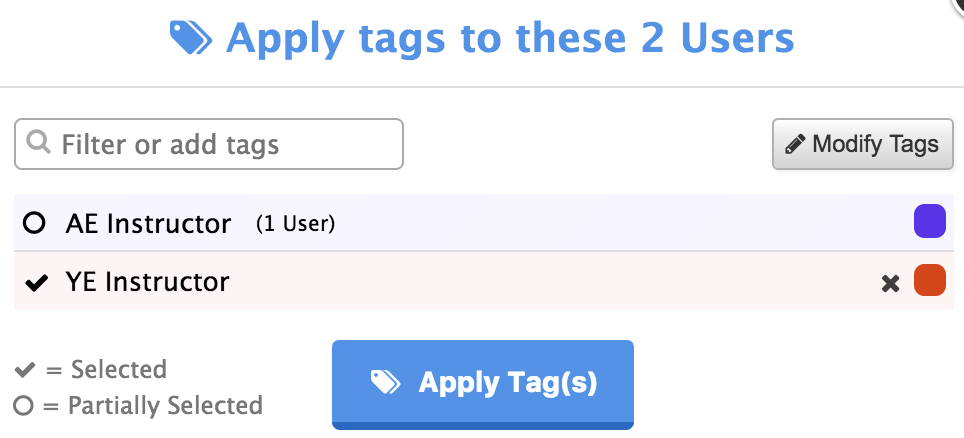The height and width of the screenshot is (438, 964).
Task: Remove YE Instructor with the X icon
Action: pos(890,283)
